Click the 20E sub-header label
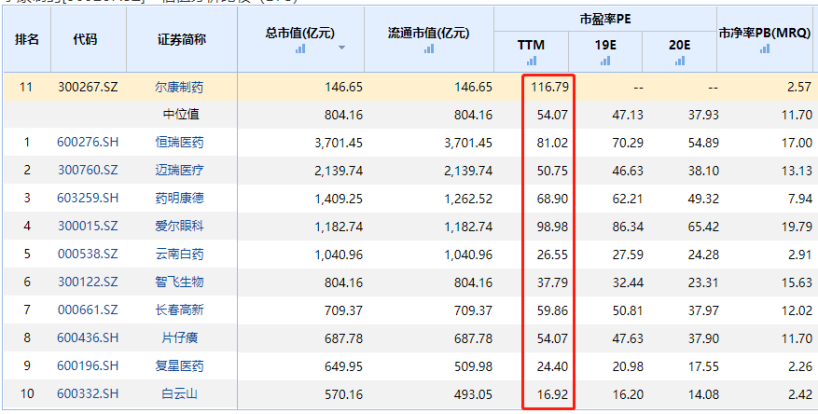 pyautogui.click(x=679, y=45)
